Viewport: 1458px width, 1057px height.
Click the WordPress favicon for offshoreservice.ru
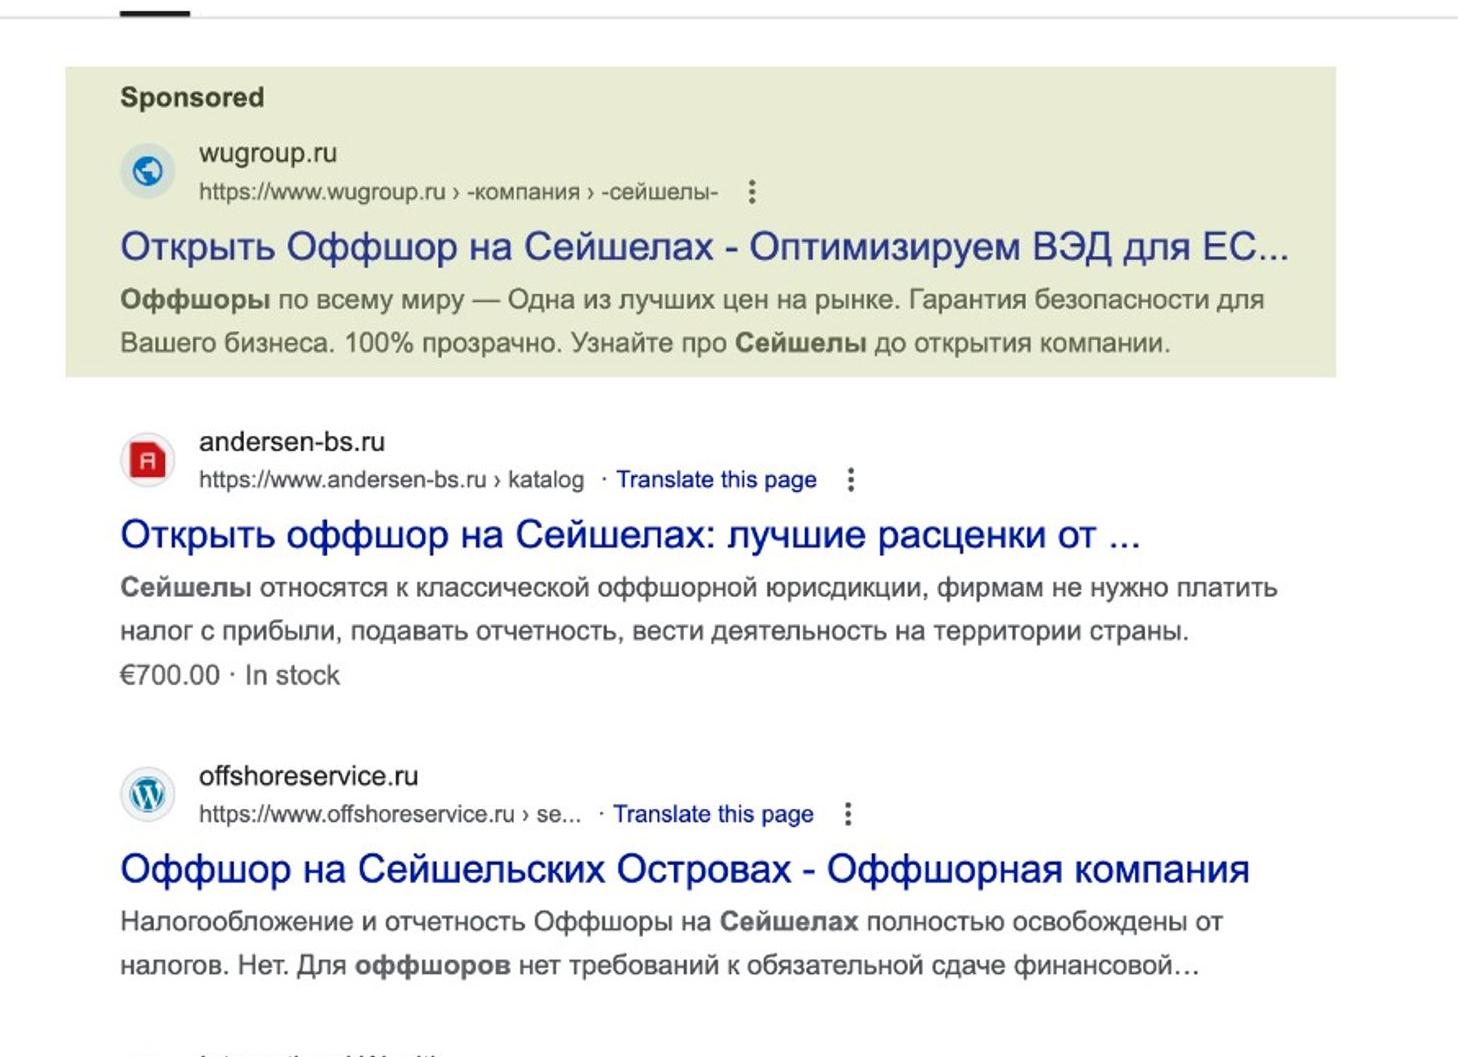point(148,794)
